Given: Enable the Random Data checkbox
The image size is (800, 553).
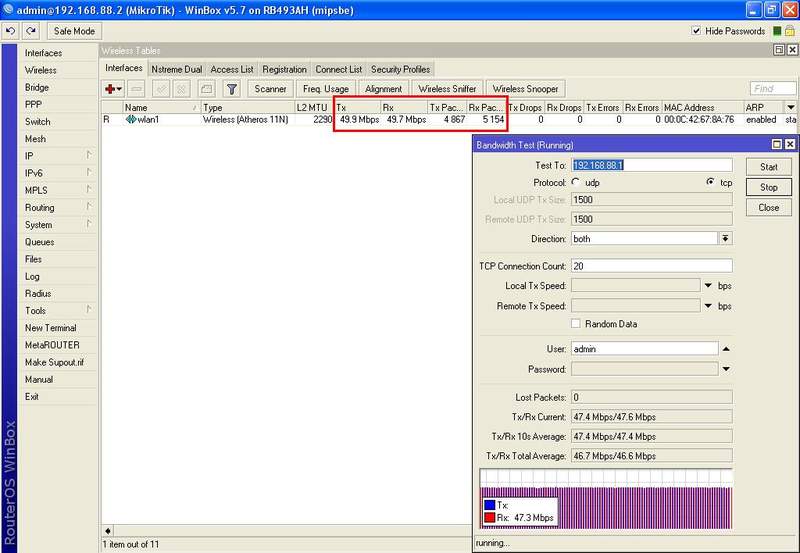Looking at the screenshot, I should click(x=576, y=323).
